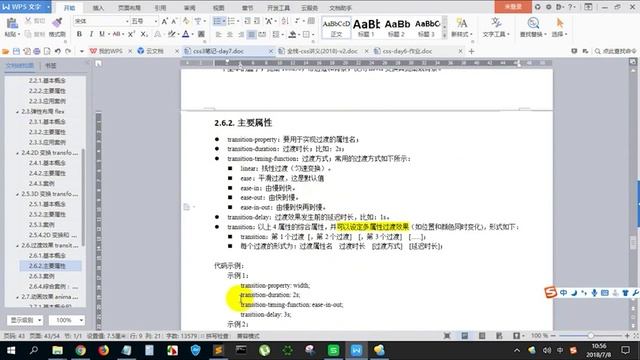Switch to css-day6-作业.doc document tab
This screenshot has height=360, width=640.
407,51
